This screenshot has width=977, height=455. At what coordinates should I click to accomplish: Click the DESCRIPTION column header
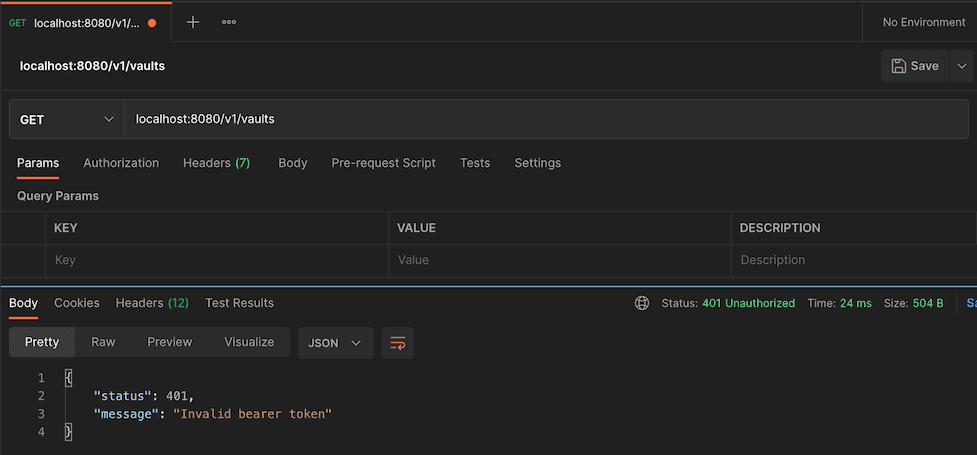pos(780,228)
